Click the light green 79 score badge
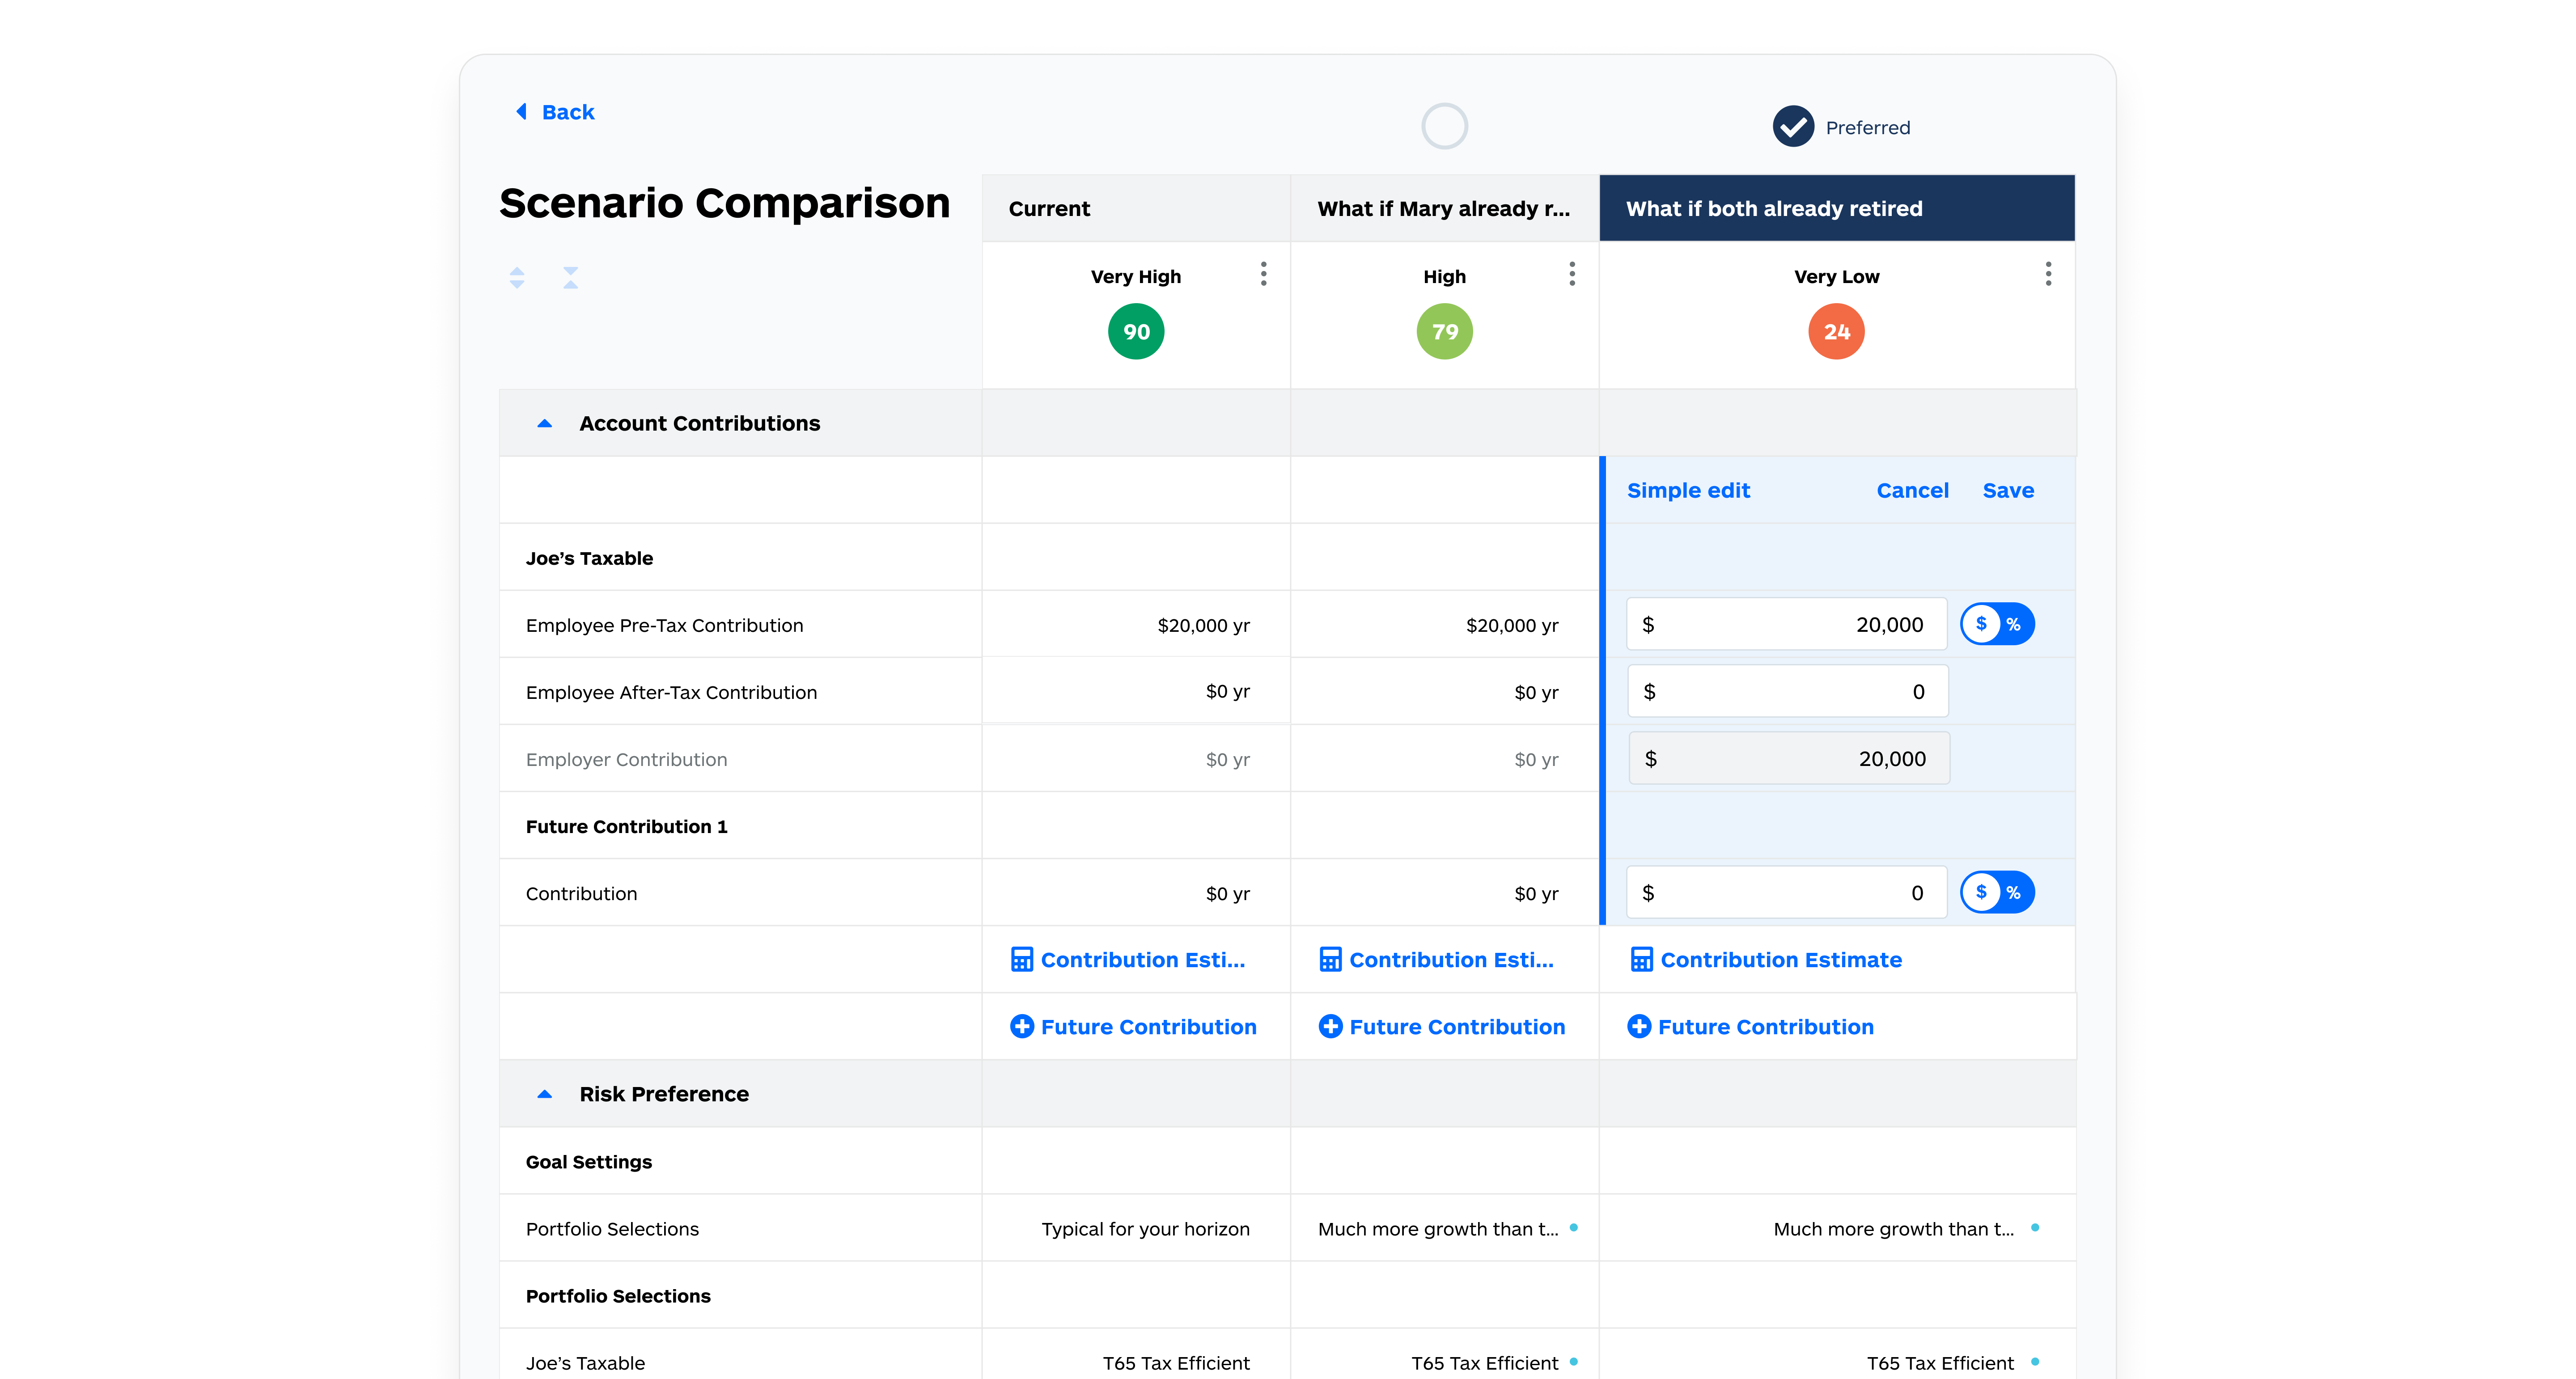Viewport: 2576px width, 1379px height. [x=1444, y=332]
